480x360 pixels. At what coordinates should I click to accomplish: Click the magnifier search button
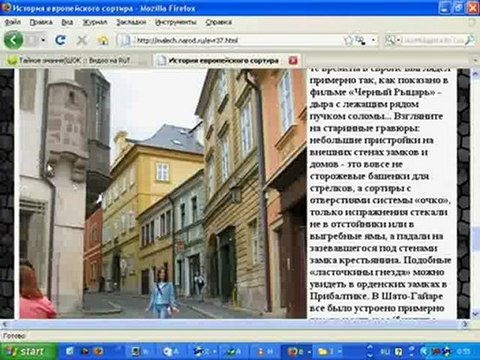click(469, 41)
